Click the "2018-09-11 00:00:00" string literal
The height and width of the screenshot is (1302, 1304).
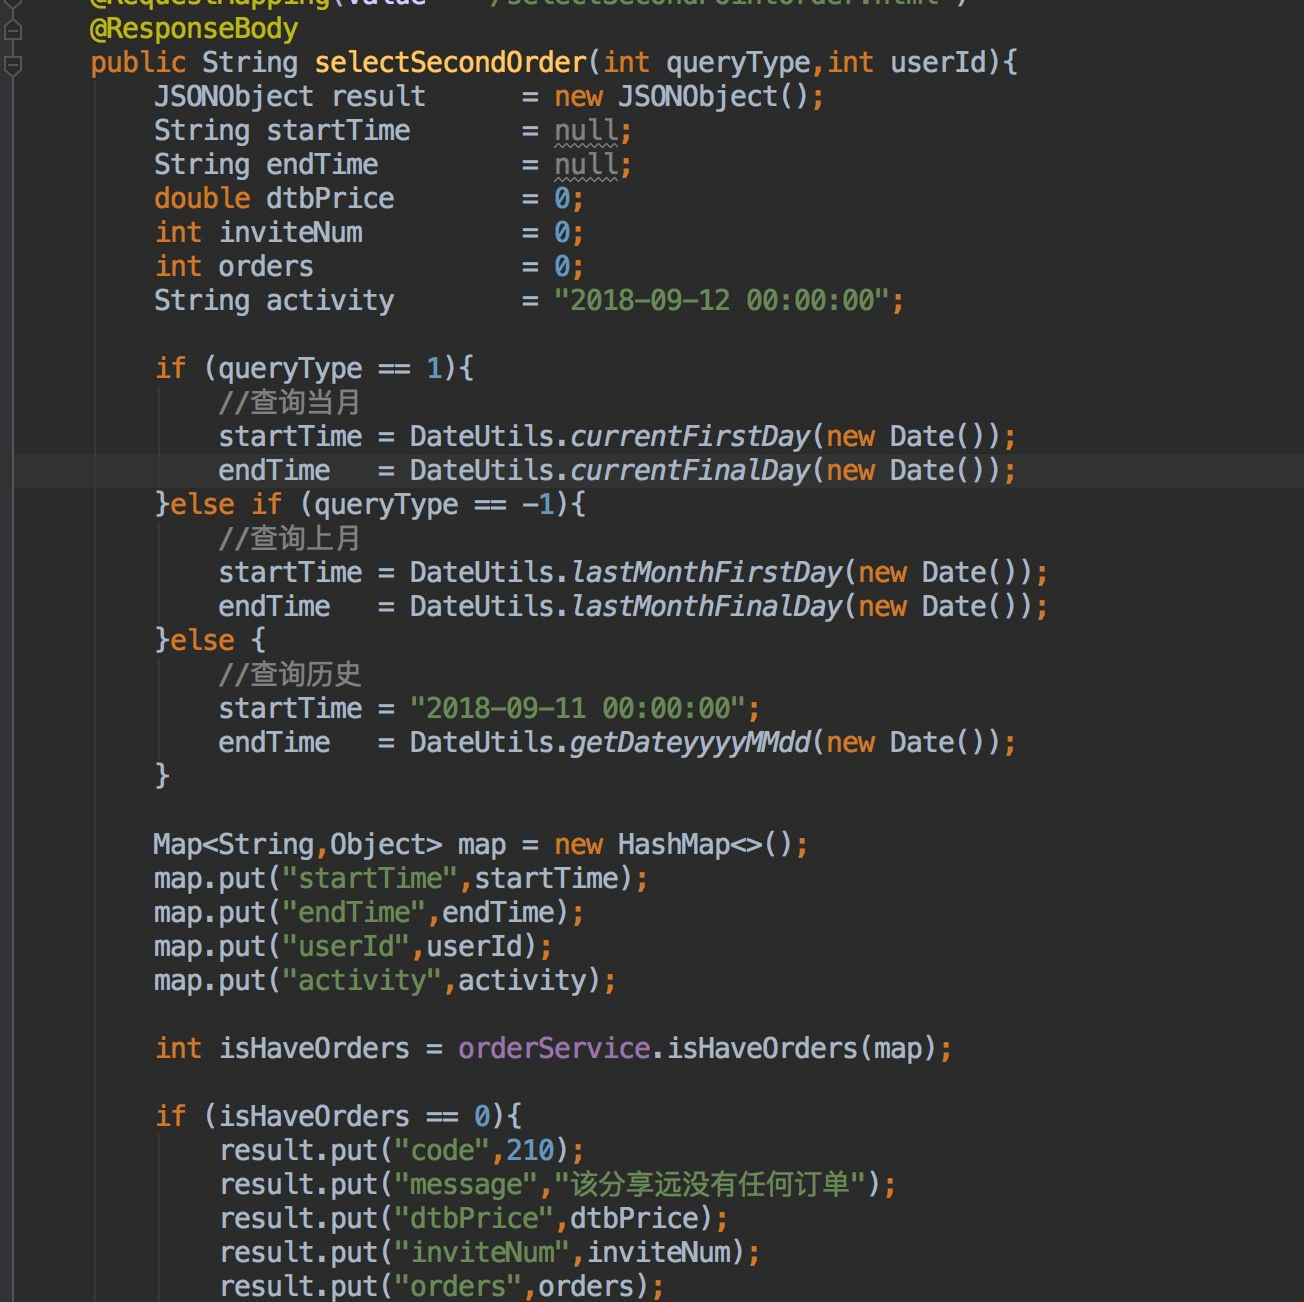(578, 709)
